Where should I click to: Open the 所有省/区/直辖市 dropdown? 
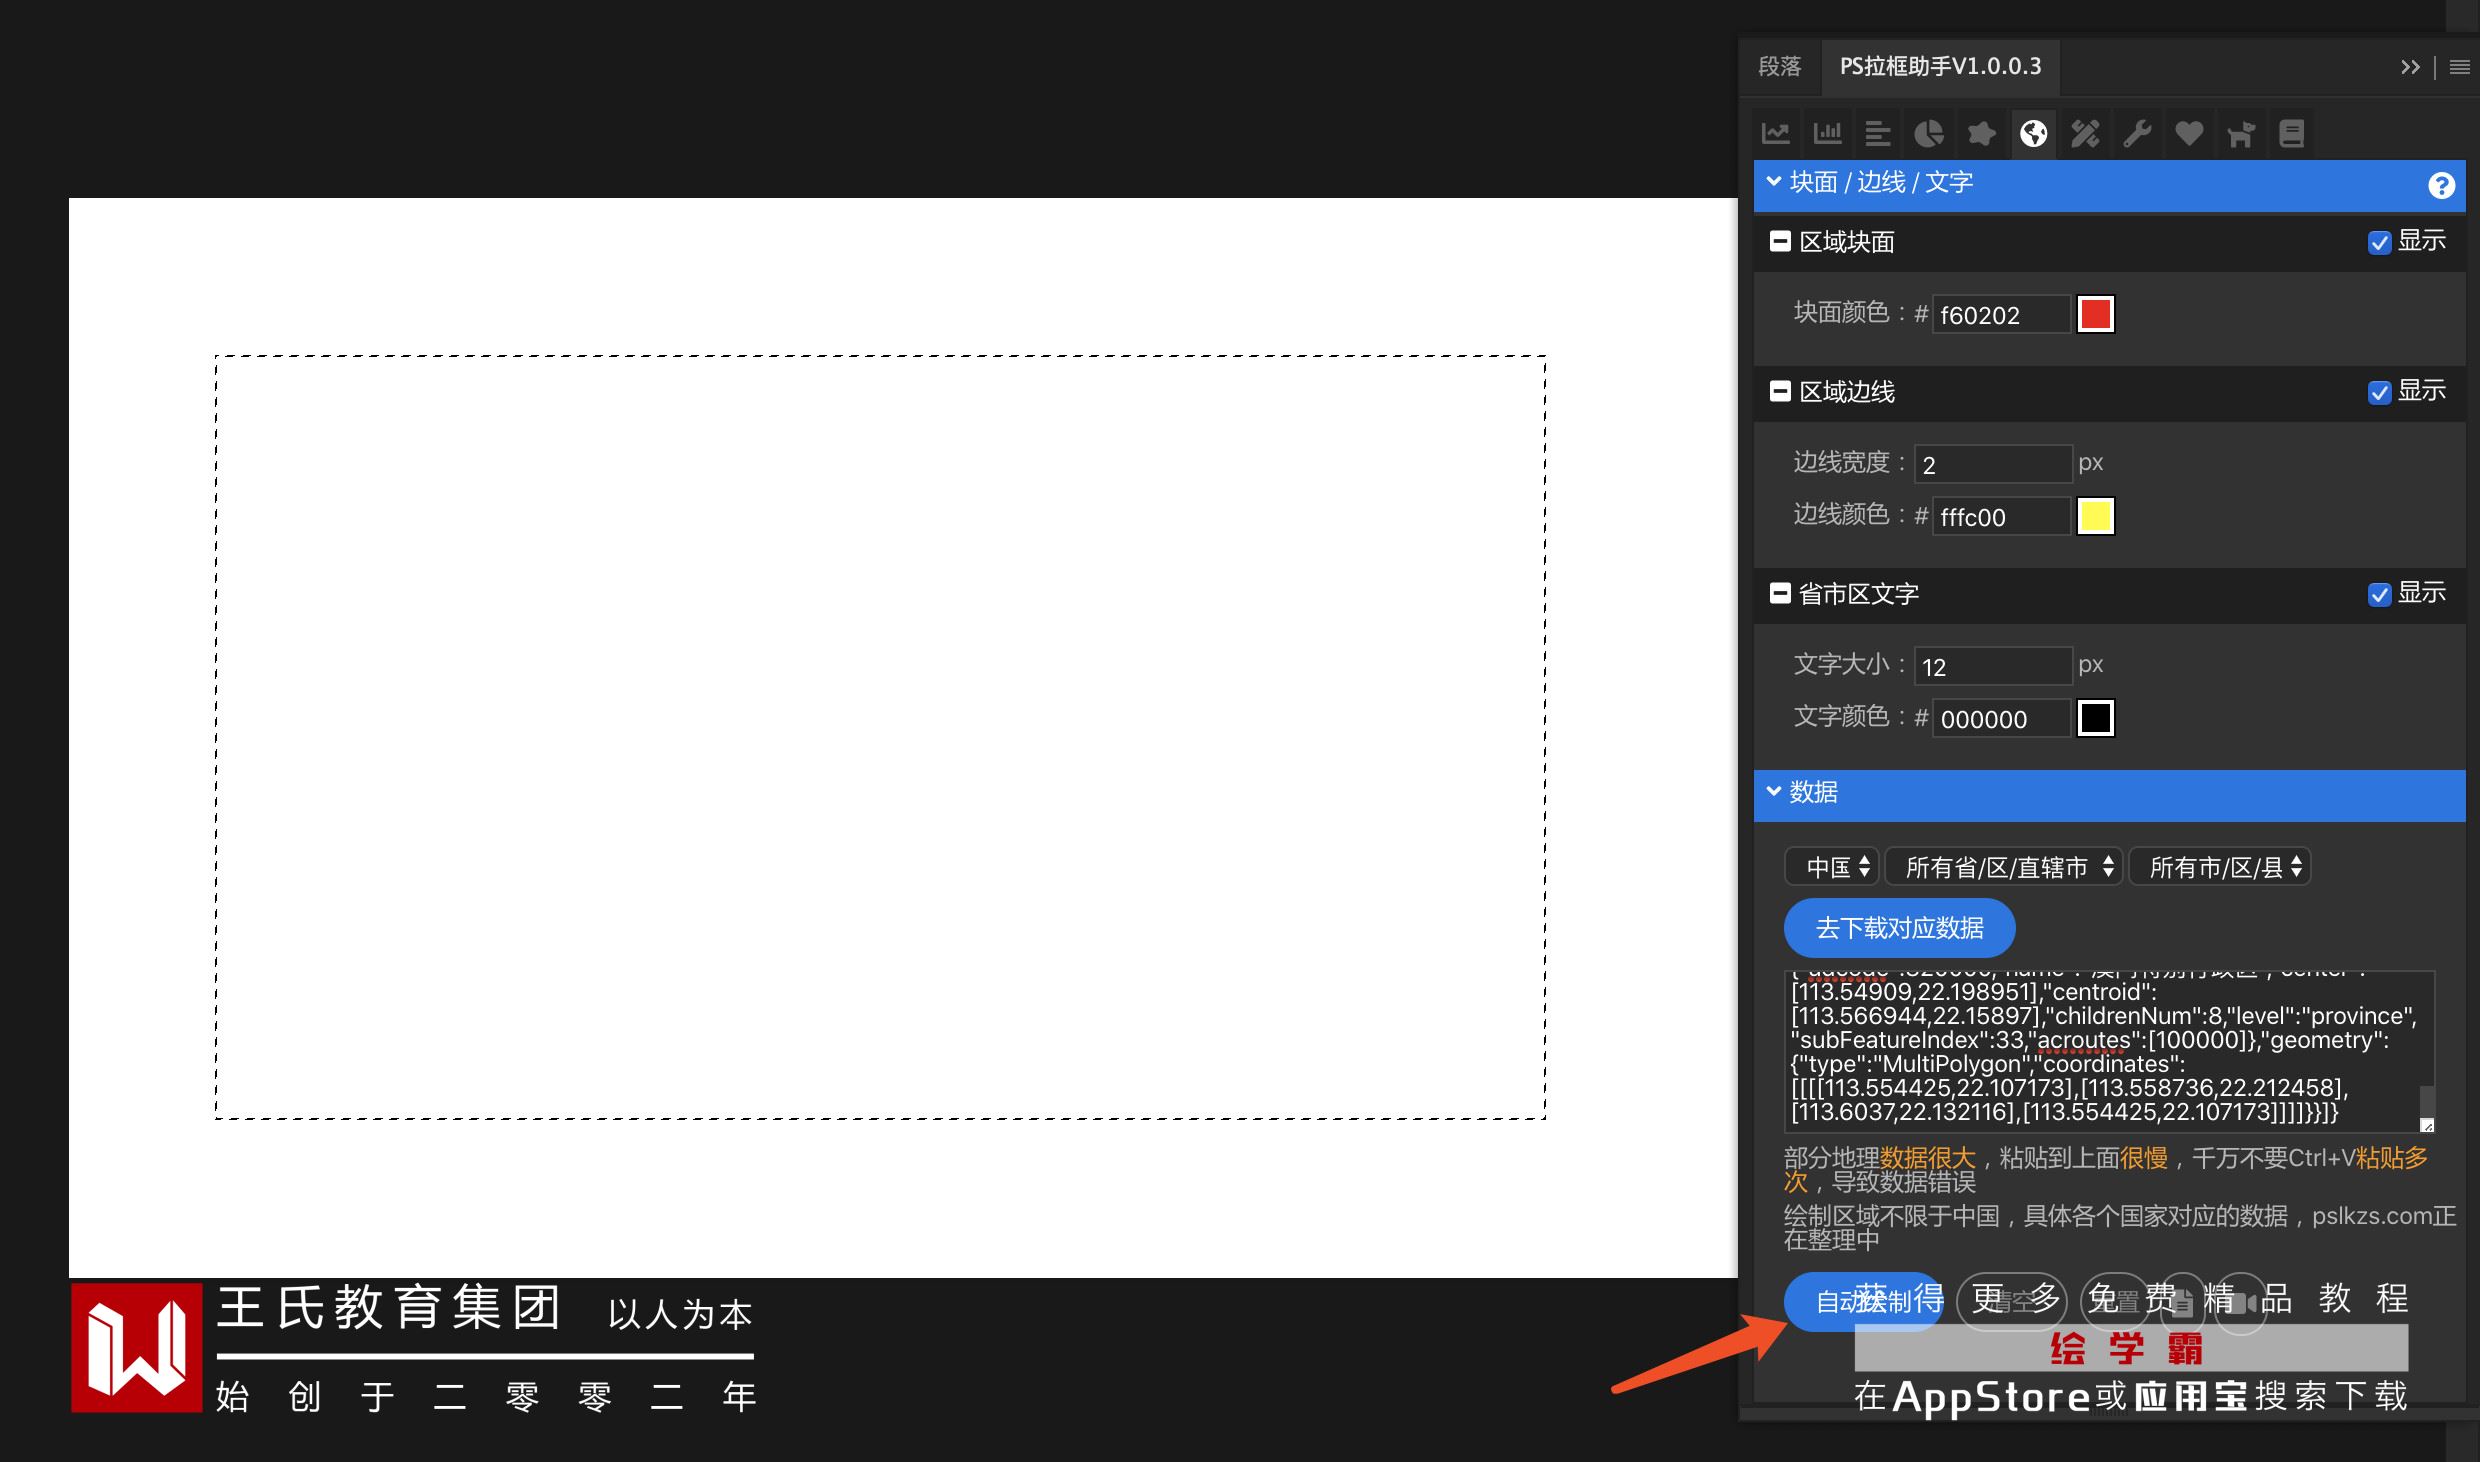[2003, 867]
